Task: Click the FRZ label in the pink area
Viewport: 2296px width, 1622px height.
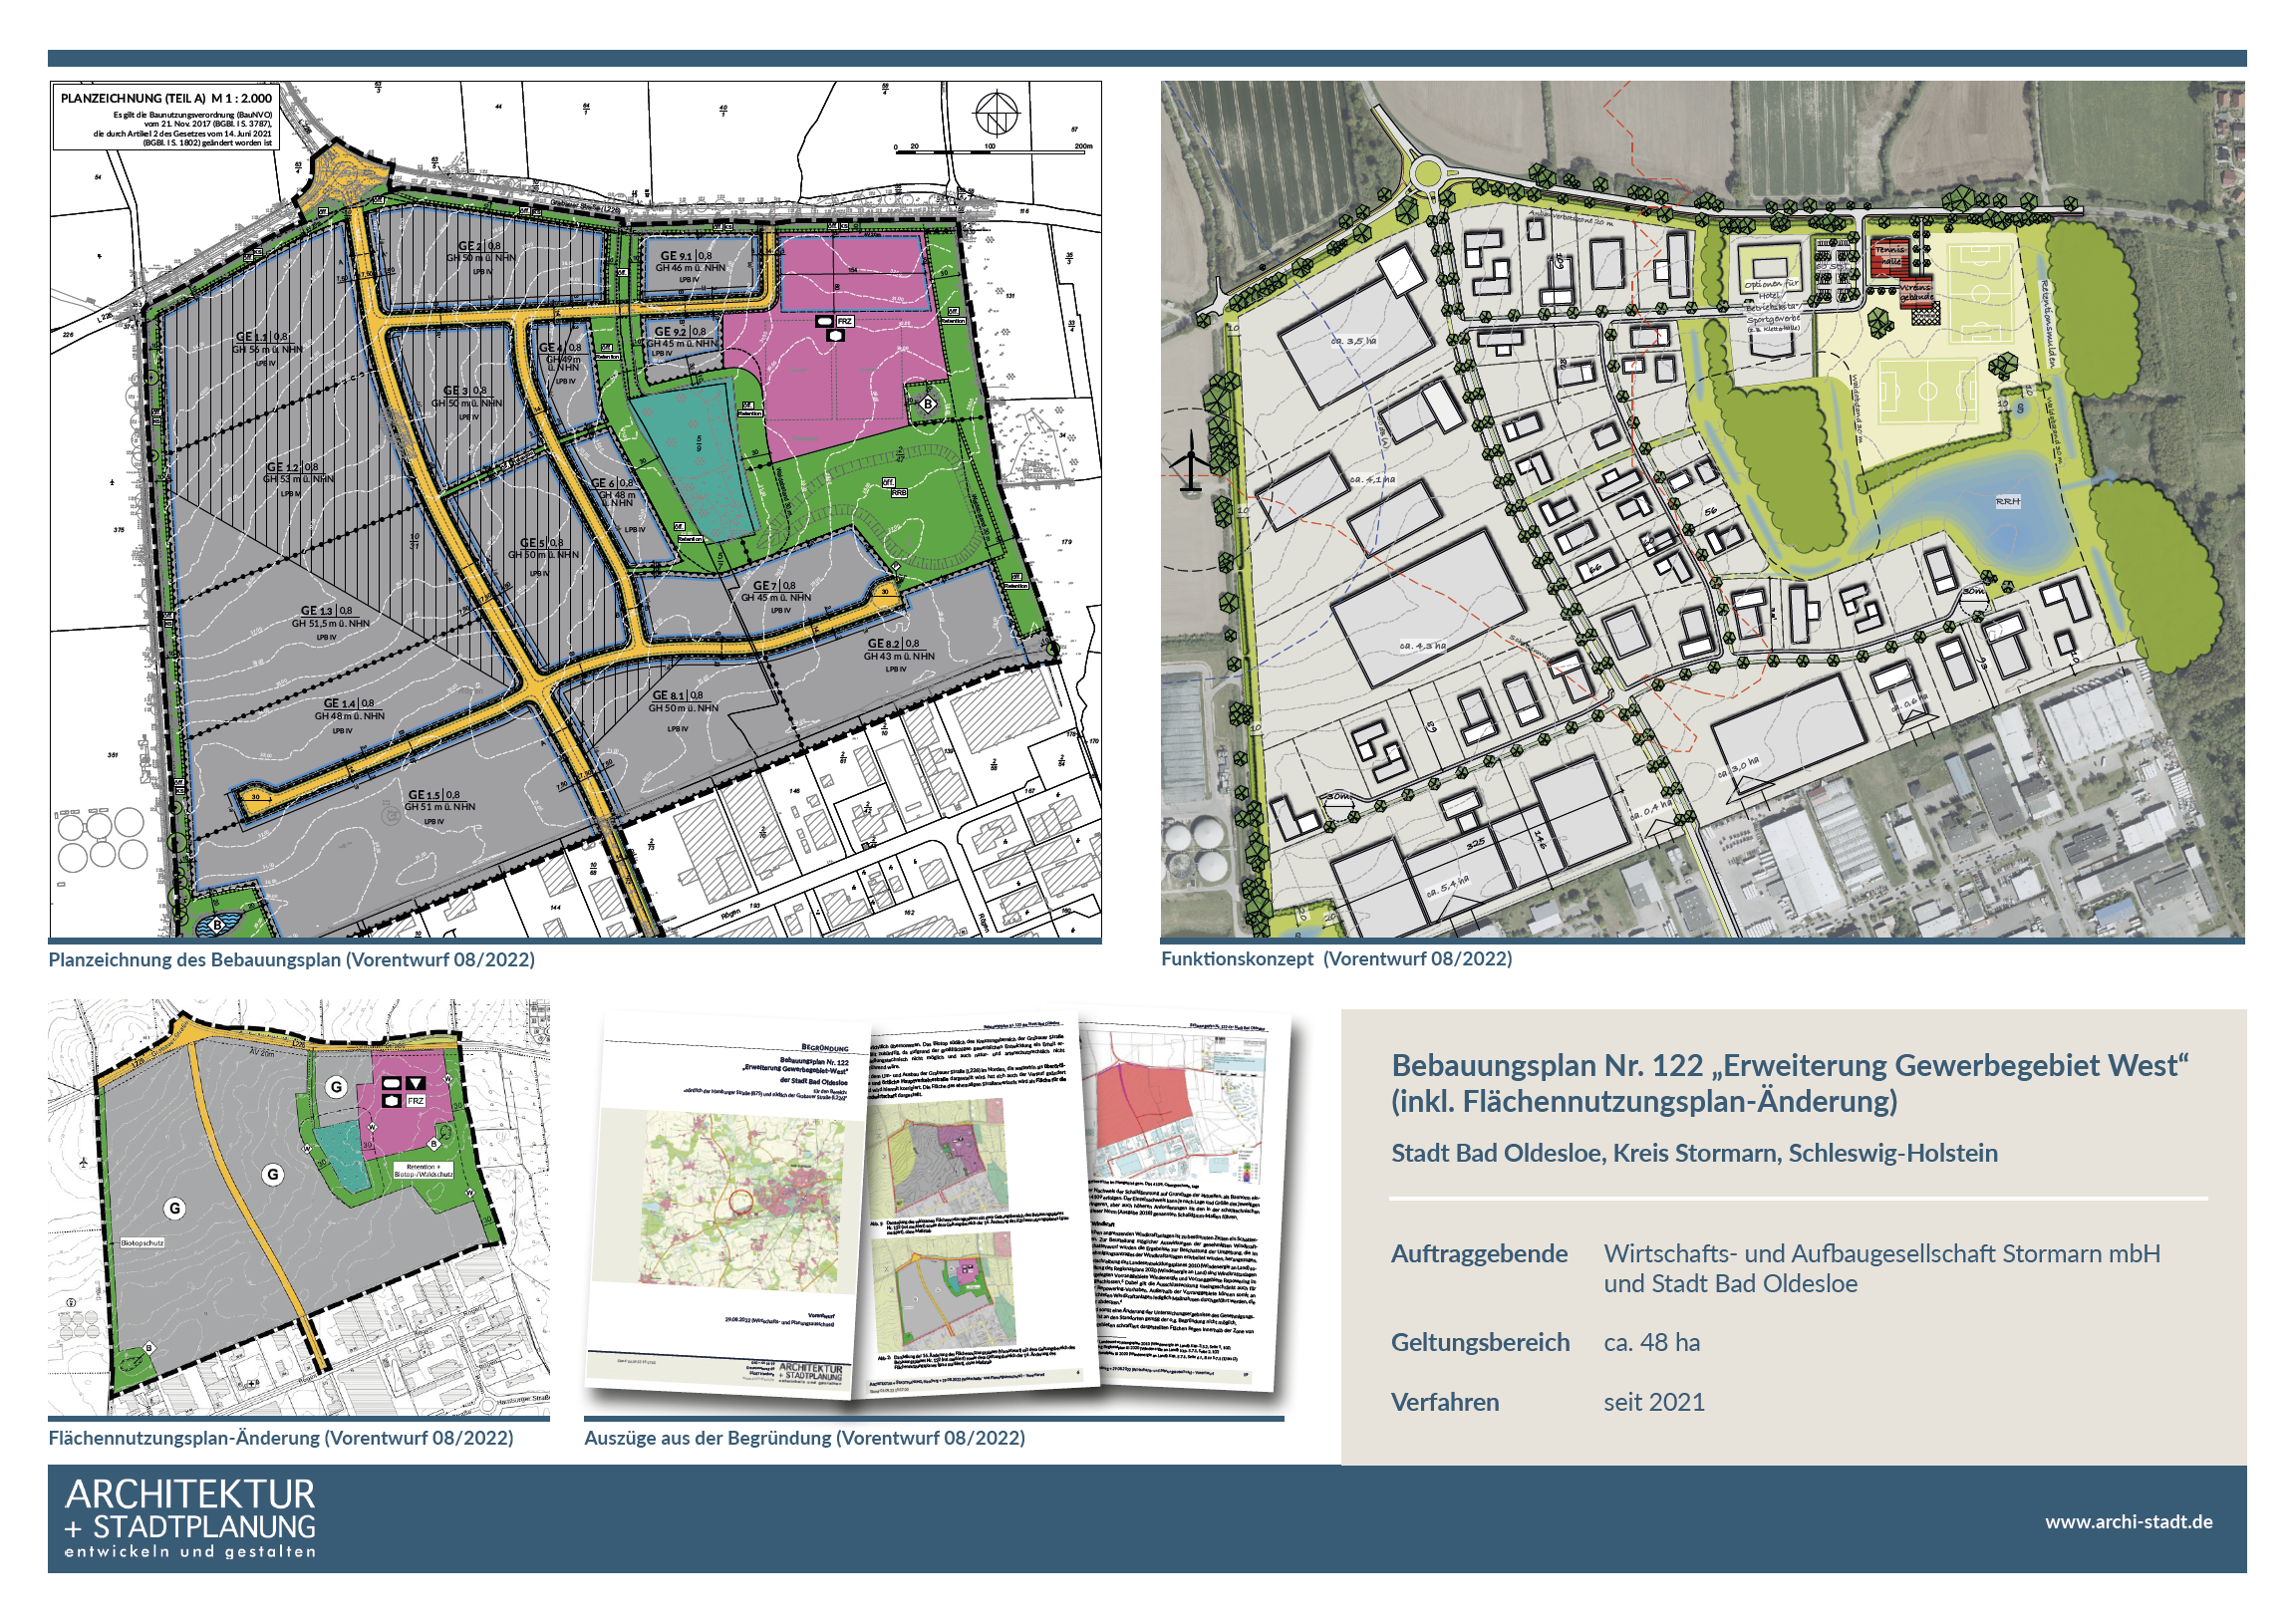Action: click(x=844, y=322)
